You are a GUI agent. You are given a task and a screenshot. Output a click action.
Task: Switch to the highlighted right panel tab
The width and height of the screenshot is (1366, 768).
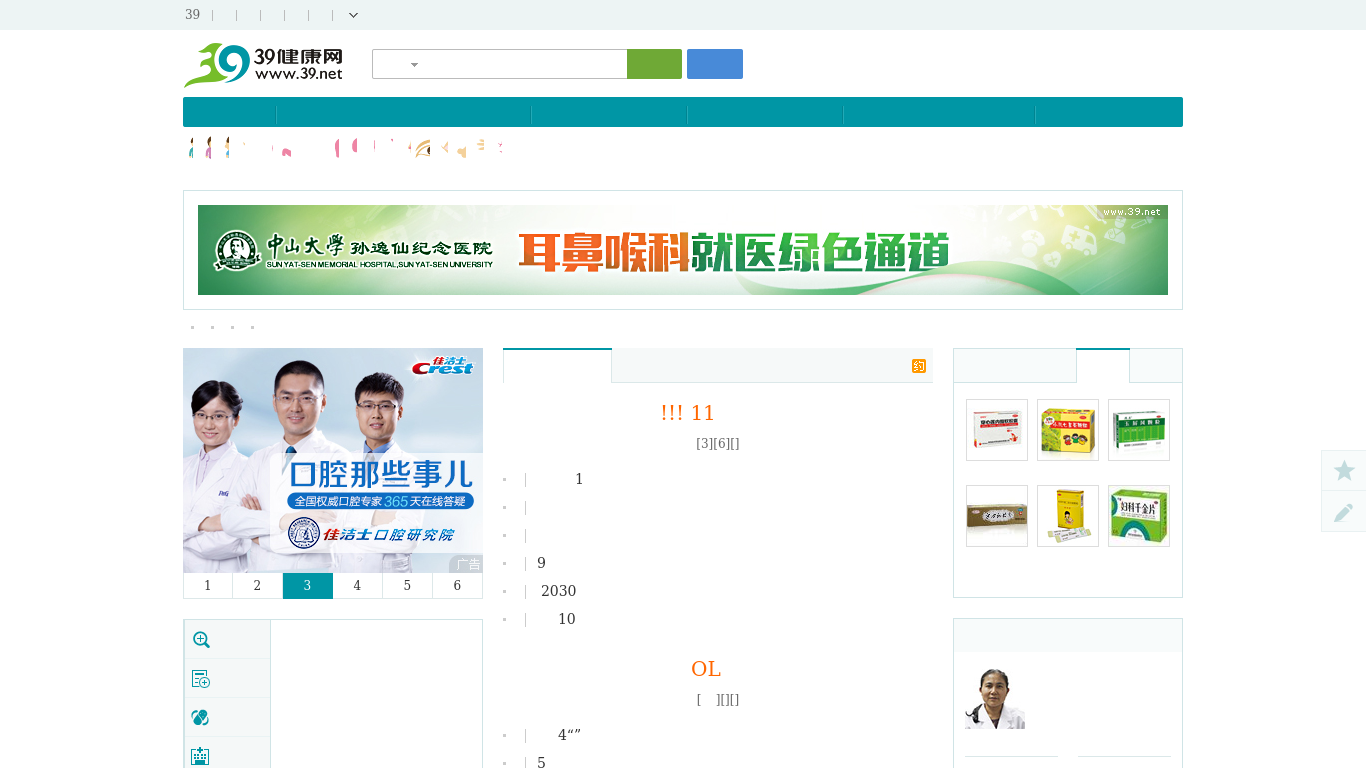[x=1102, y=366]
